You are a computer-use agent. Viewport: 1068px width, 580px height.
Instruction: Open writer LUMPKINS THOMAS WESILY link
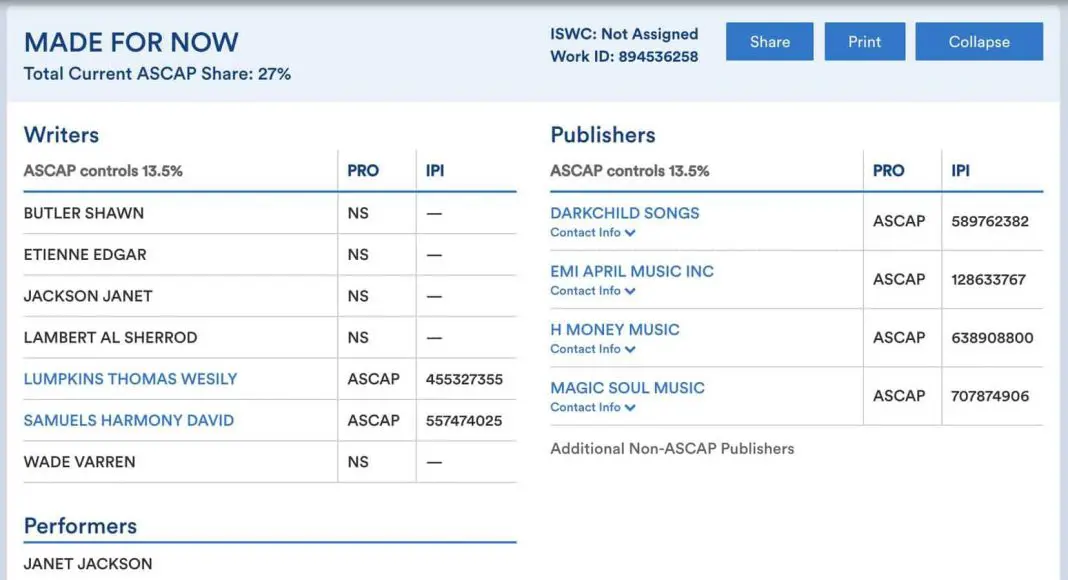pos(130,379)
